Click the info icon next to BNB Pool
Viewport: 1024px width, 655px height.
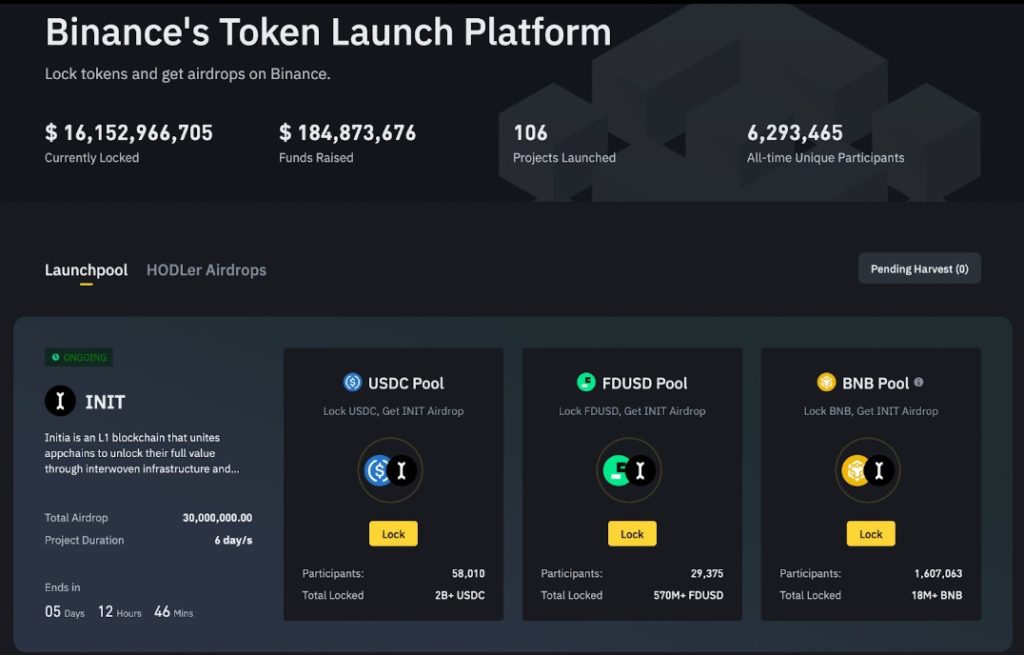[919, 382]
